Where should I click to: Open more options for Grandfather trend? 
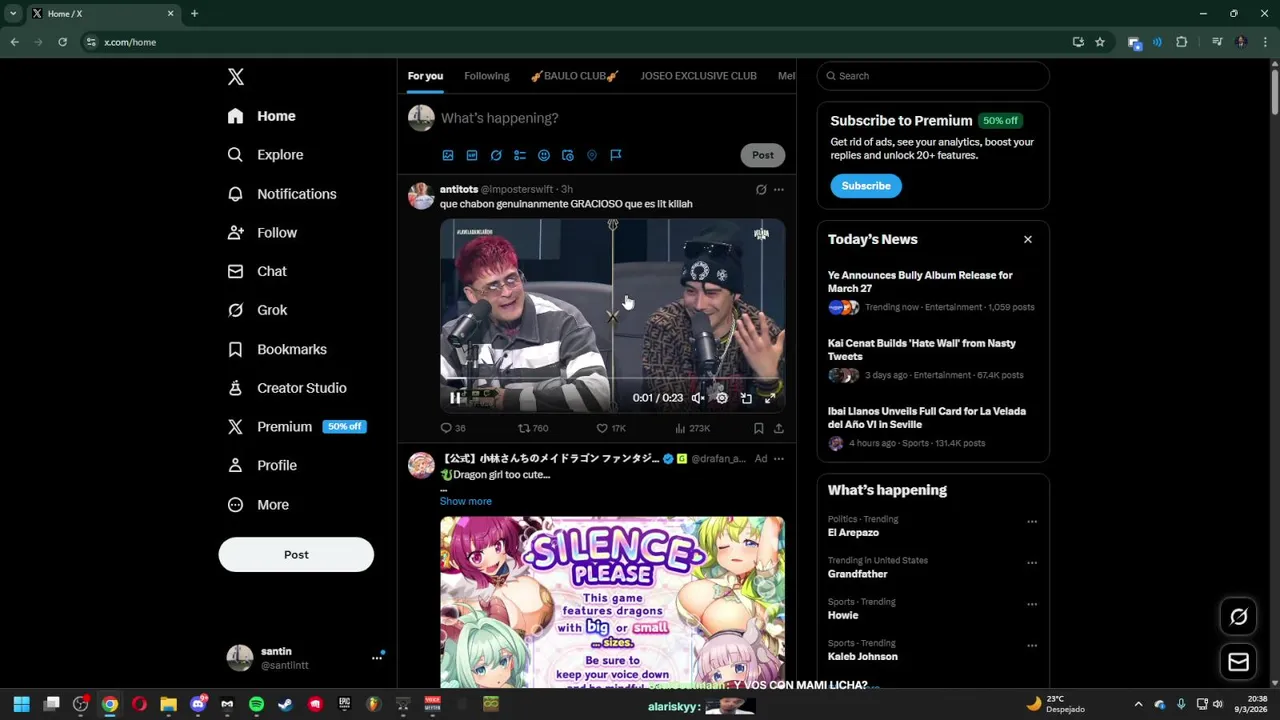tap(1032, 563)
